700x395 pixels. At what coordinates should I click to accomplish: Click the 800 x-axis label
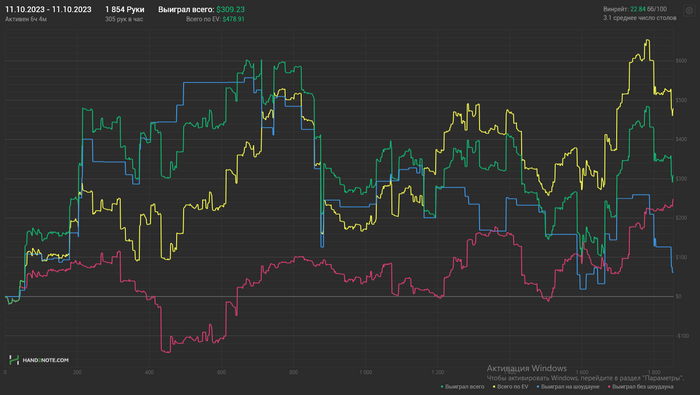(x=293, y=372)
